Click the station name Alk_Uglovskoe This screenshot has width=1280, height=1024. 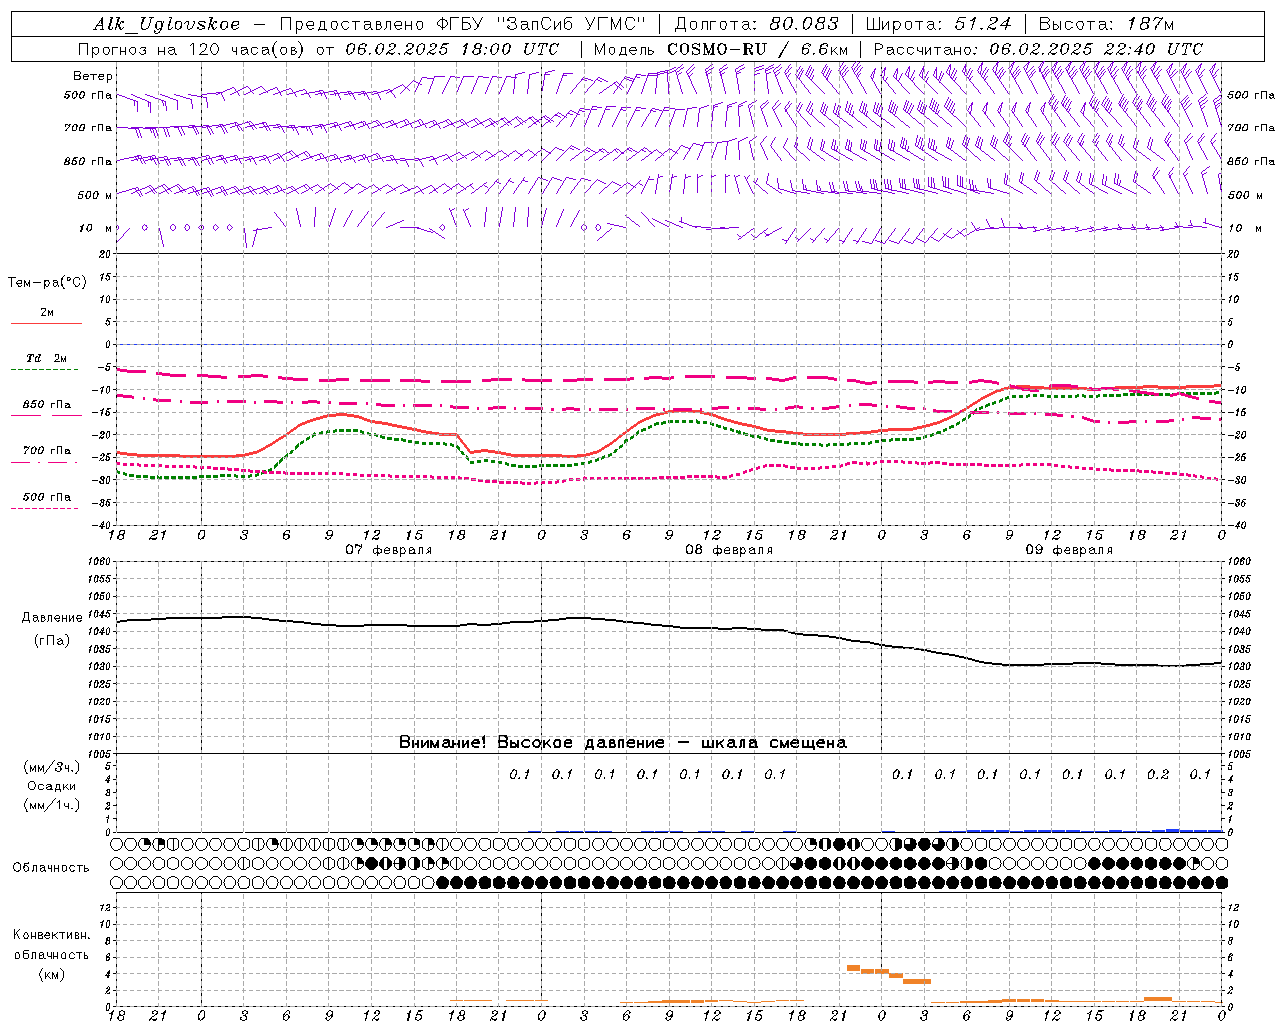tap(167, 24)
